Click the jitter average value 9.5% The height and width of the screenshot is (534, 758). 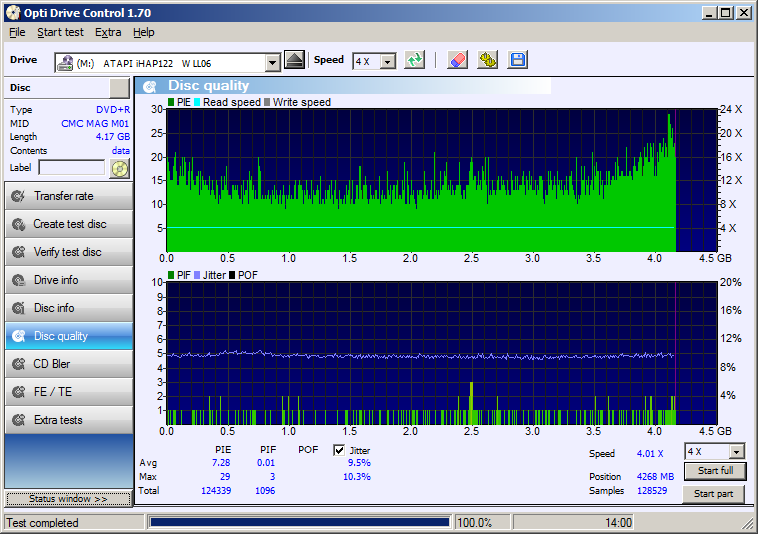(x=359, y=463)
